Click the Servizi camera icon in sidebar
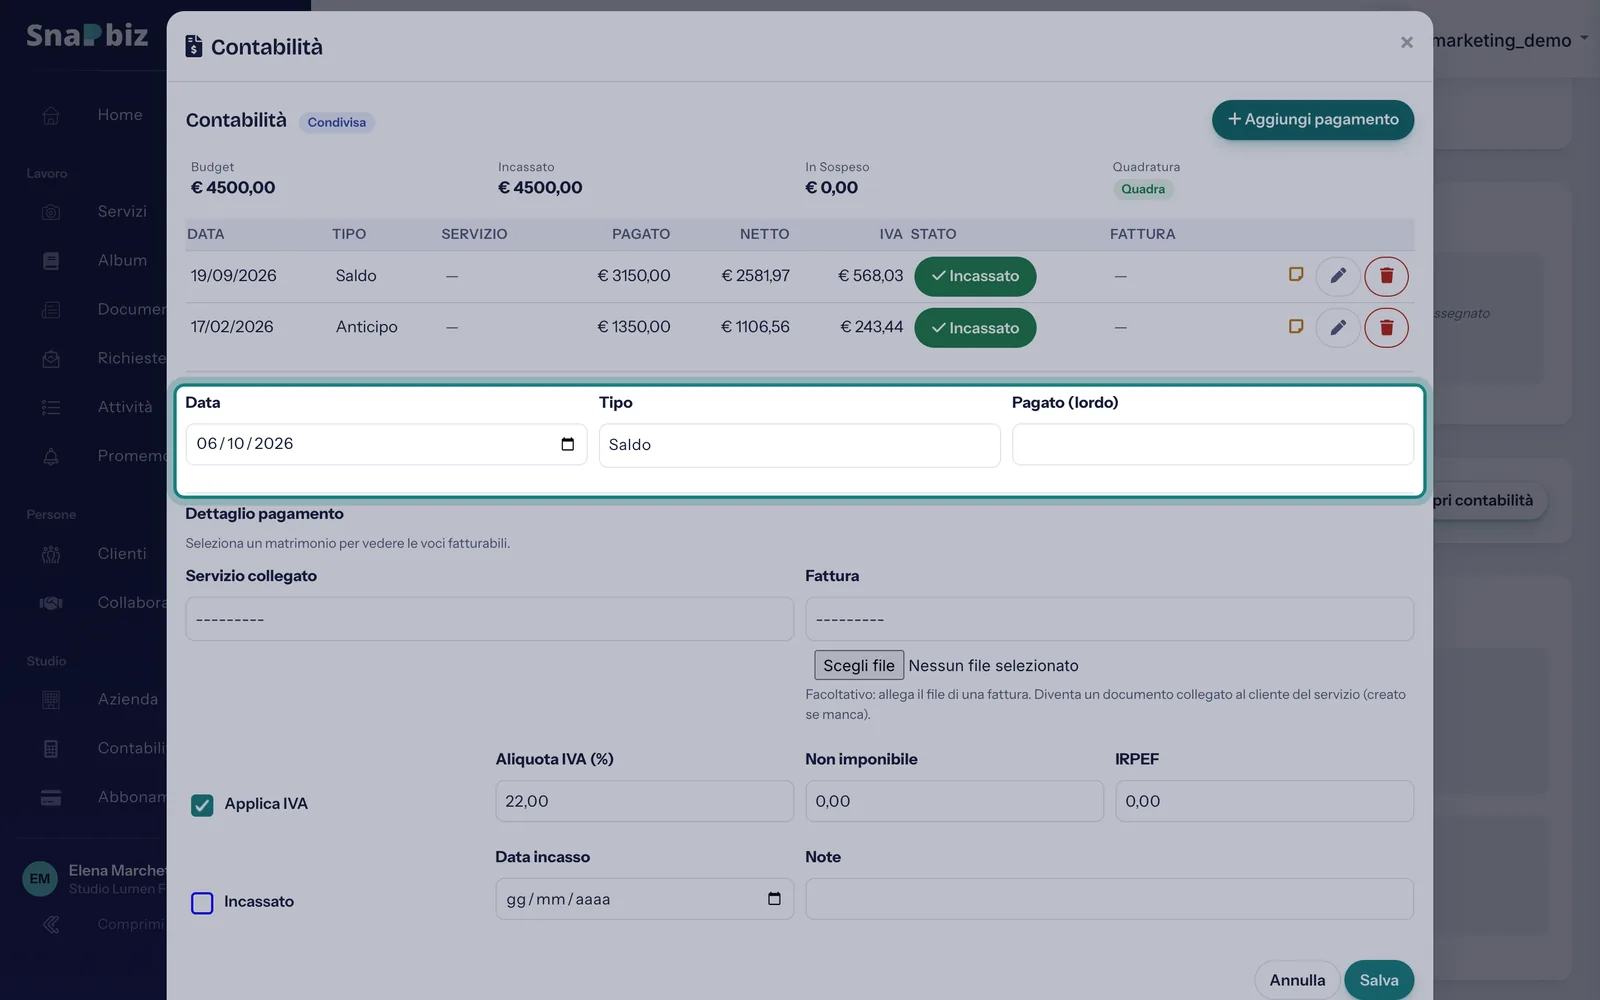Image resolution: width=1600 pixels, height=1000 pixels. (x=51, y=212)
